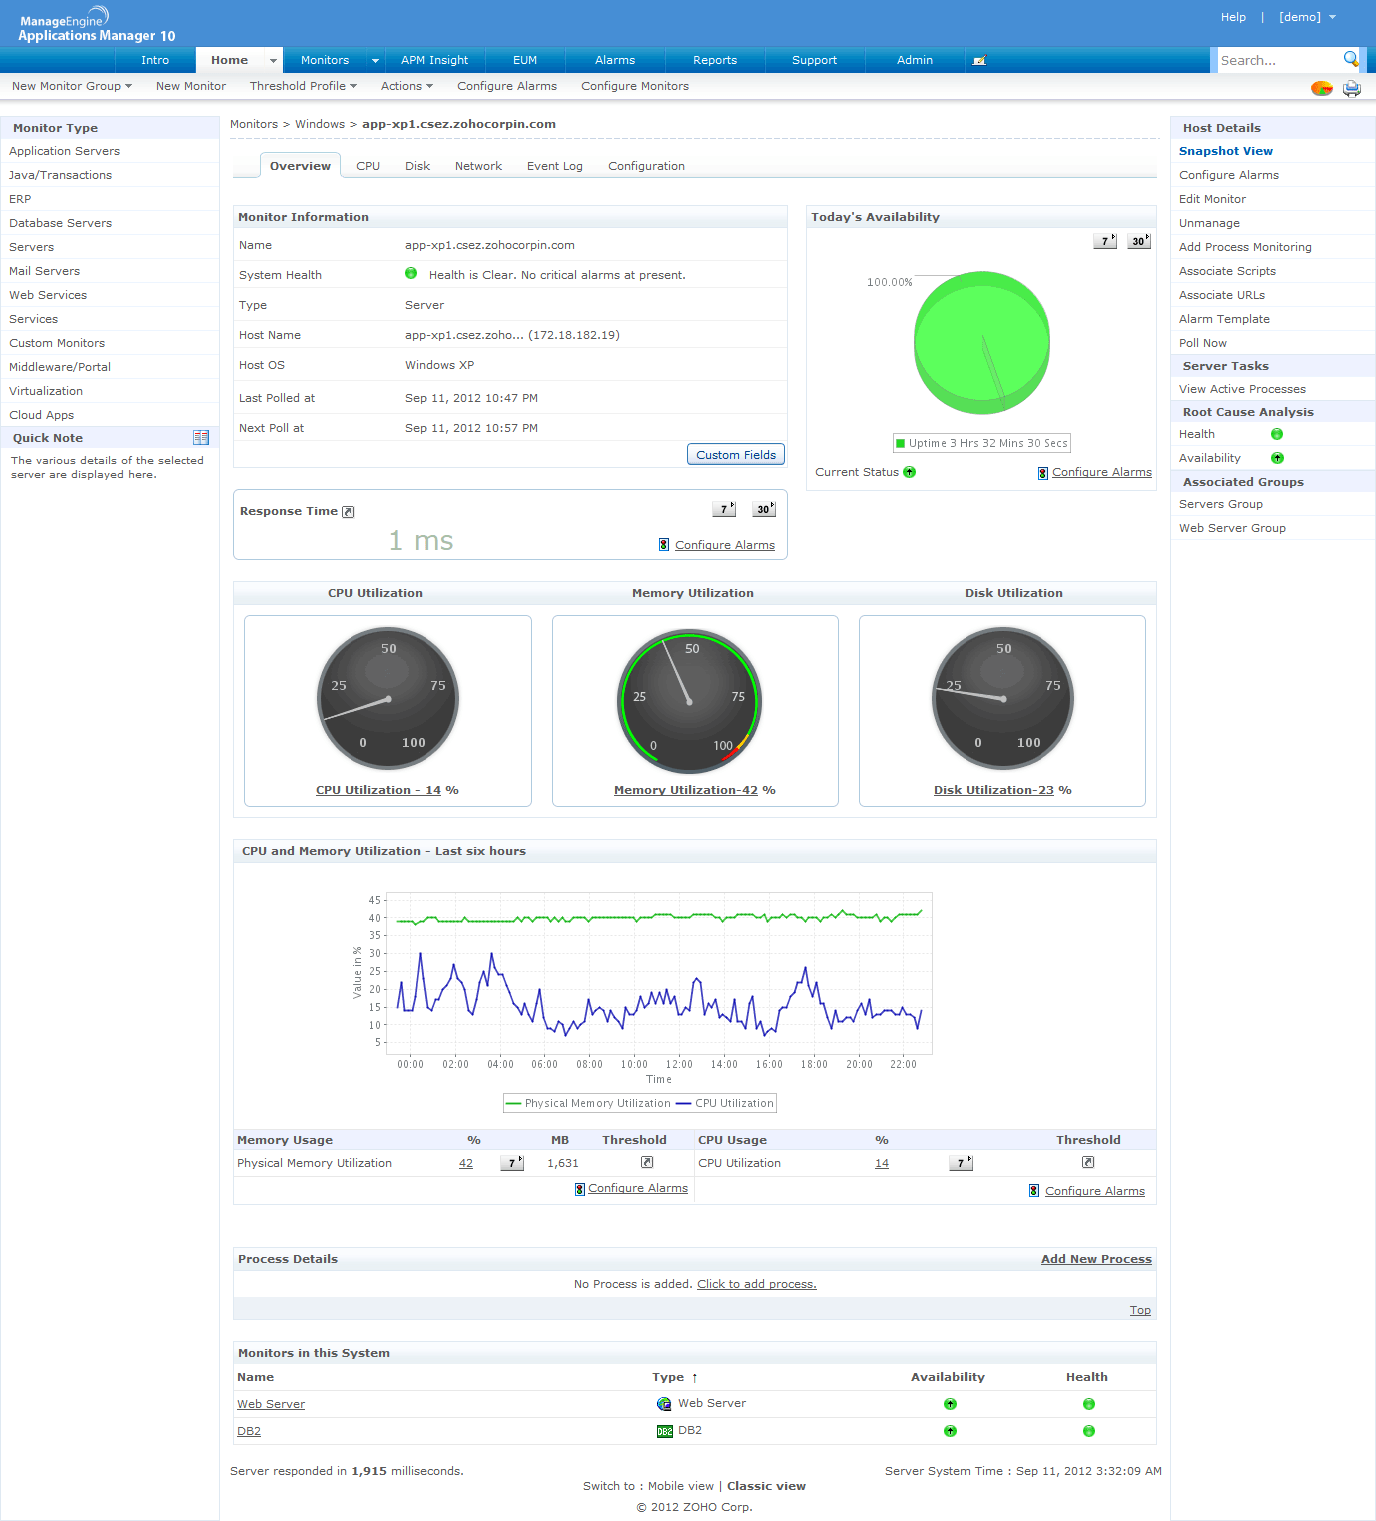The height and width of the screenshot is (1521, 1376).
Task: Click the Response Time pop-out icon
Action: pyautogui.click(x=348, y=512)
